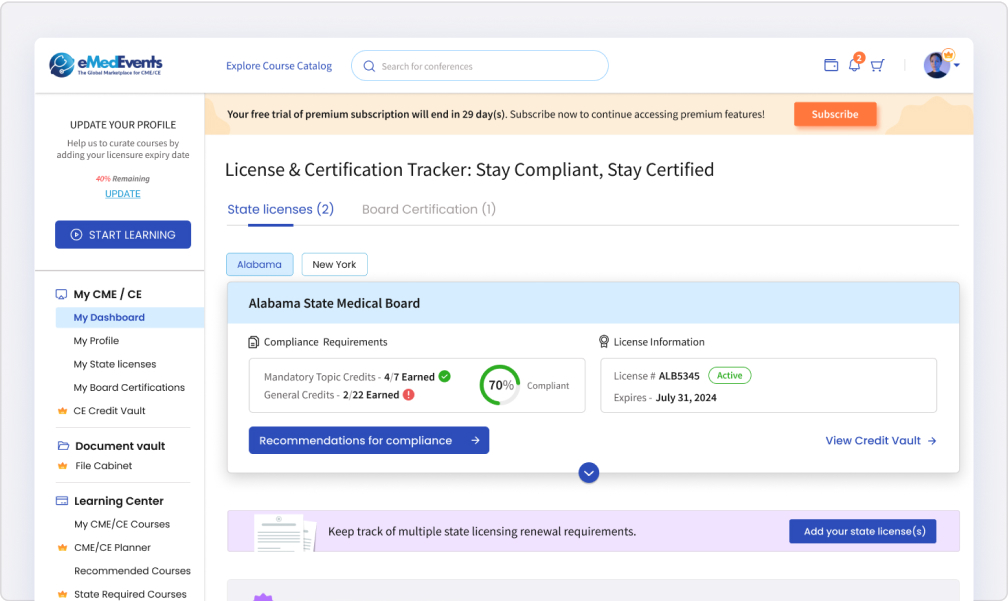Open the wallet icon in header
The height and width of the screenshot is (601, 1008).
coord(831,65)
